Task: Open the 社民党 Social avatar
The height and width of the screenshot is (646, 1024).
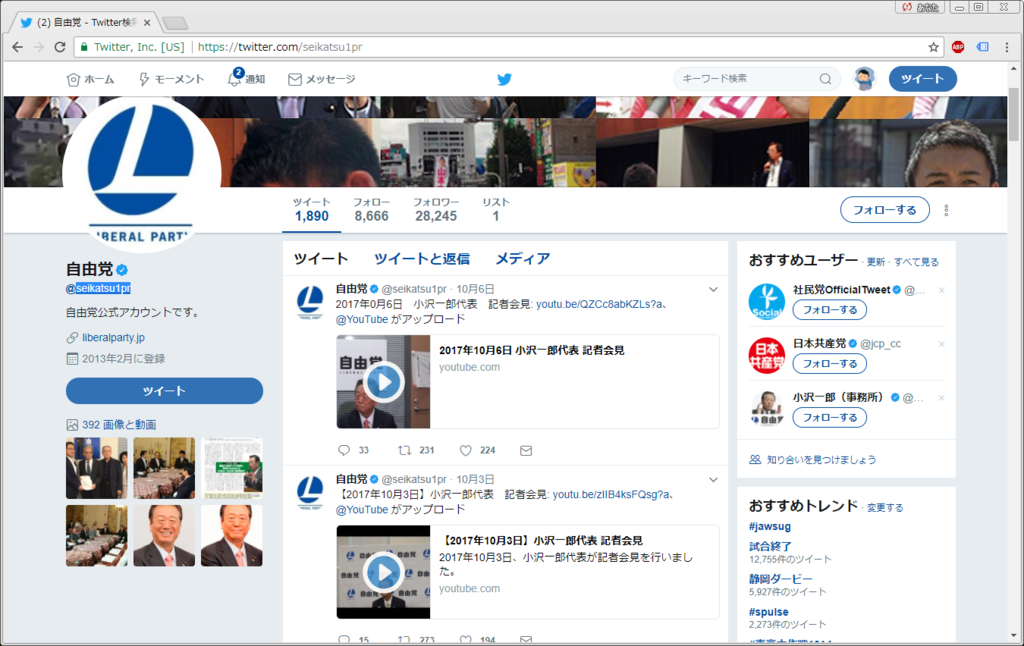Action: pyautogui.click(x=767, y=301)
